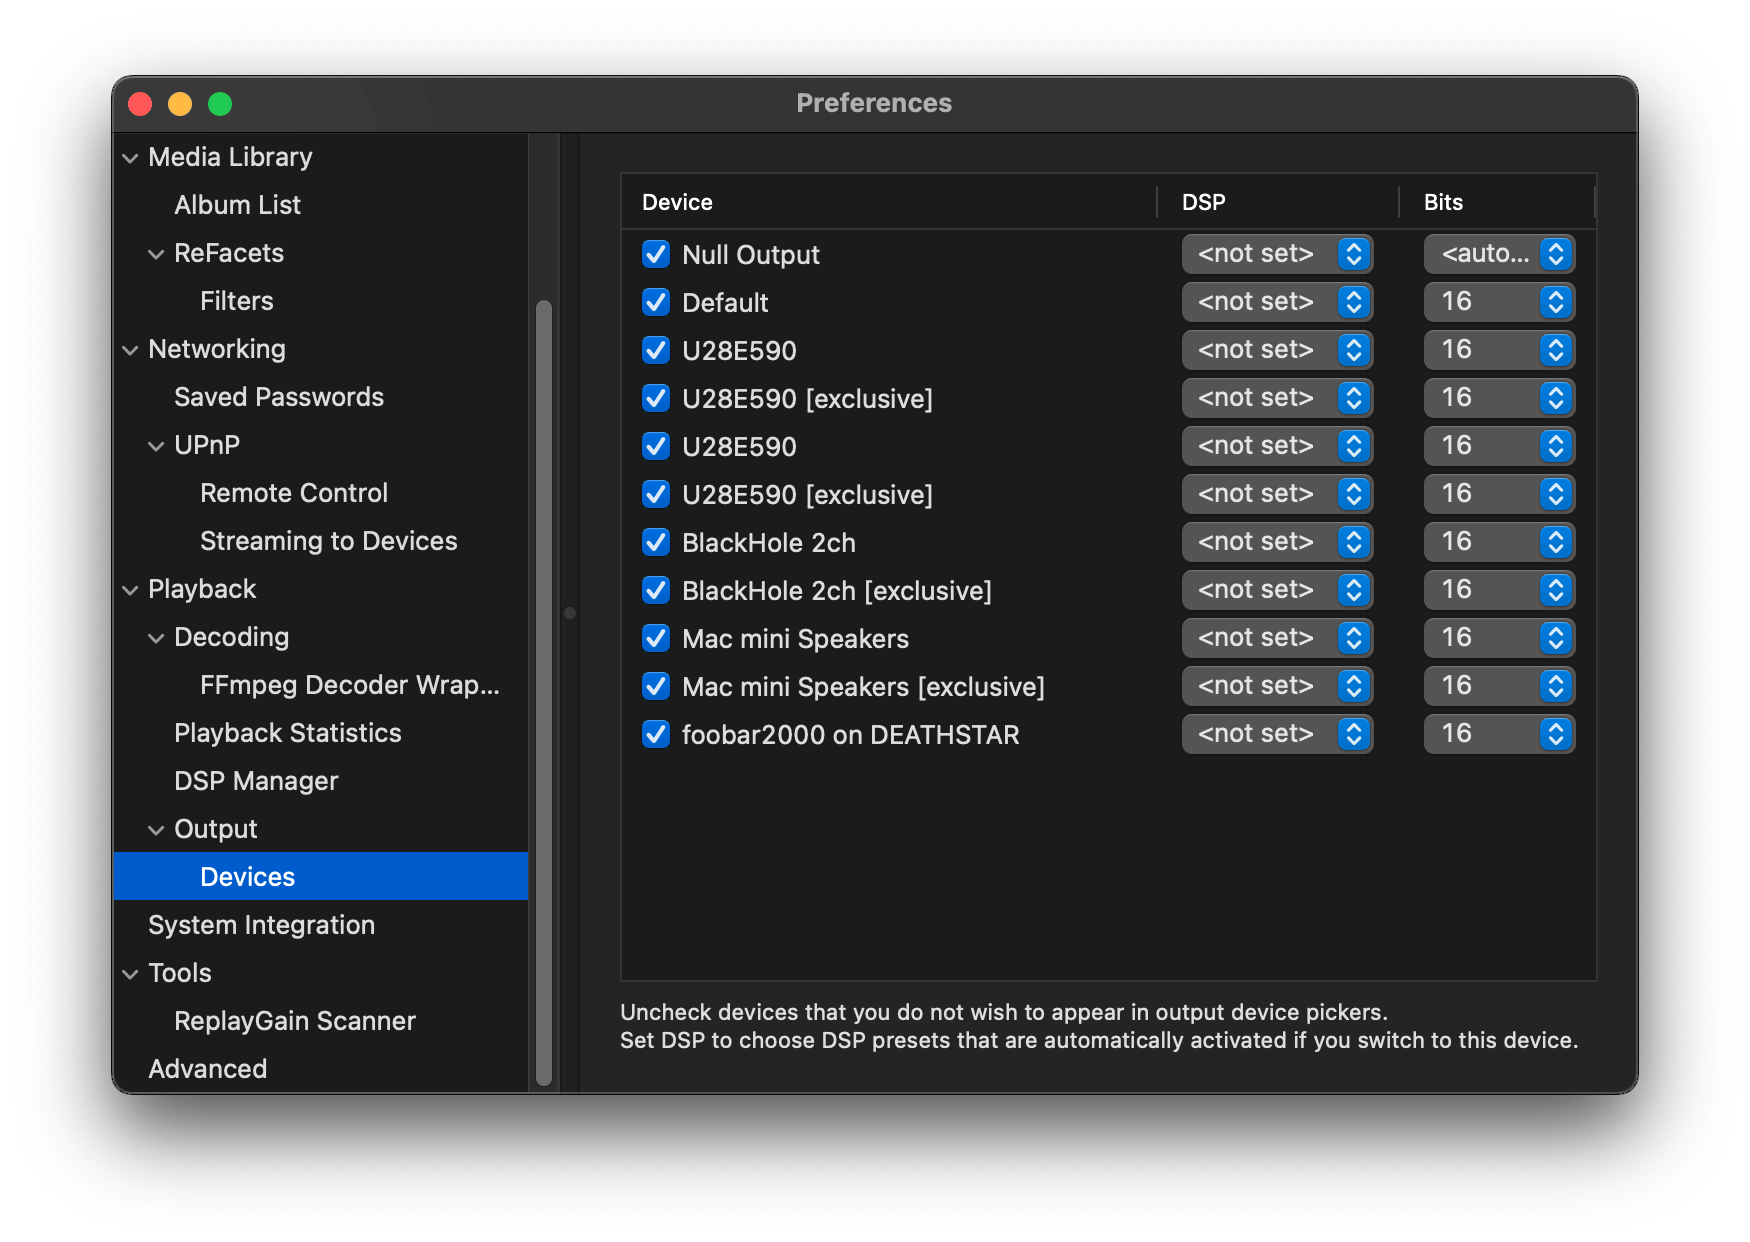Open DSP dropdown for Mac mini Speakers
The width and height of the screenshot is (1750, 1242).
(1277, 638)
